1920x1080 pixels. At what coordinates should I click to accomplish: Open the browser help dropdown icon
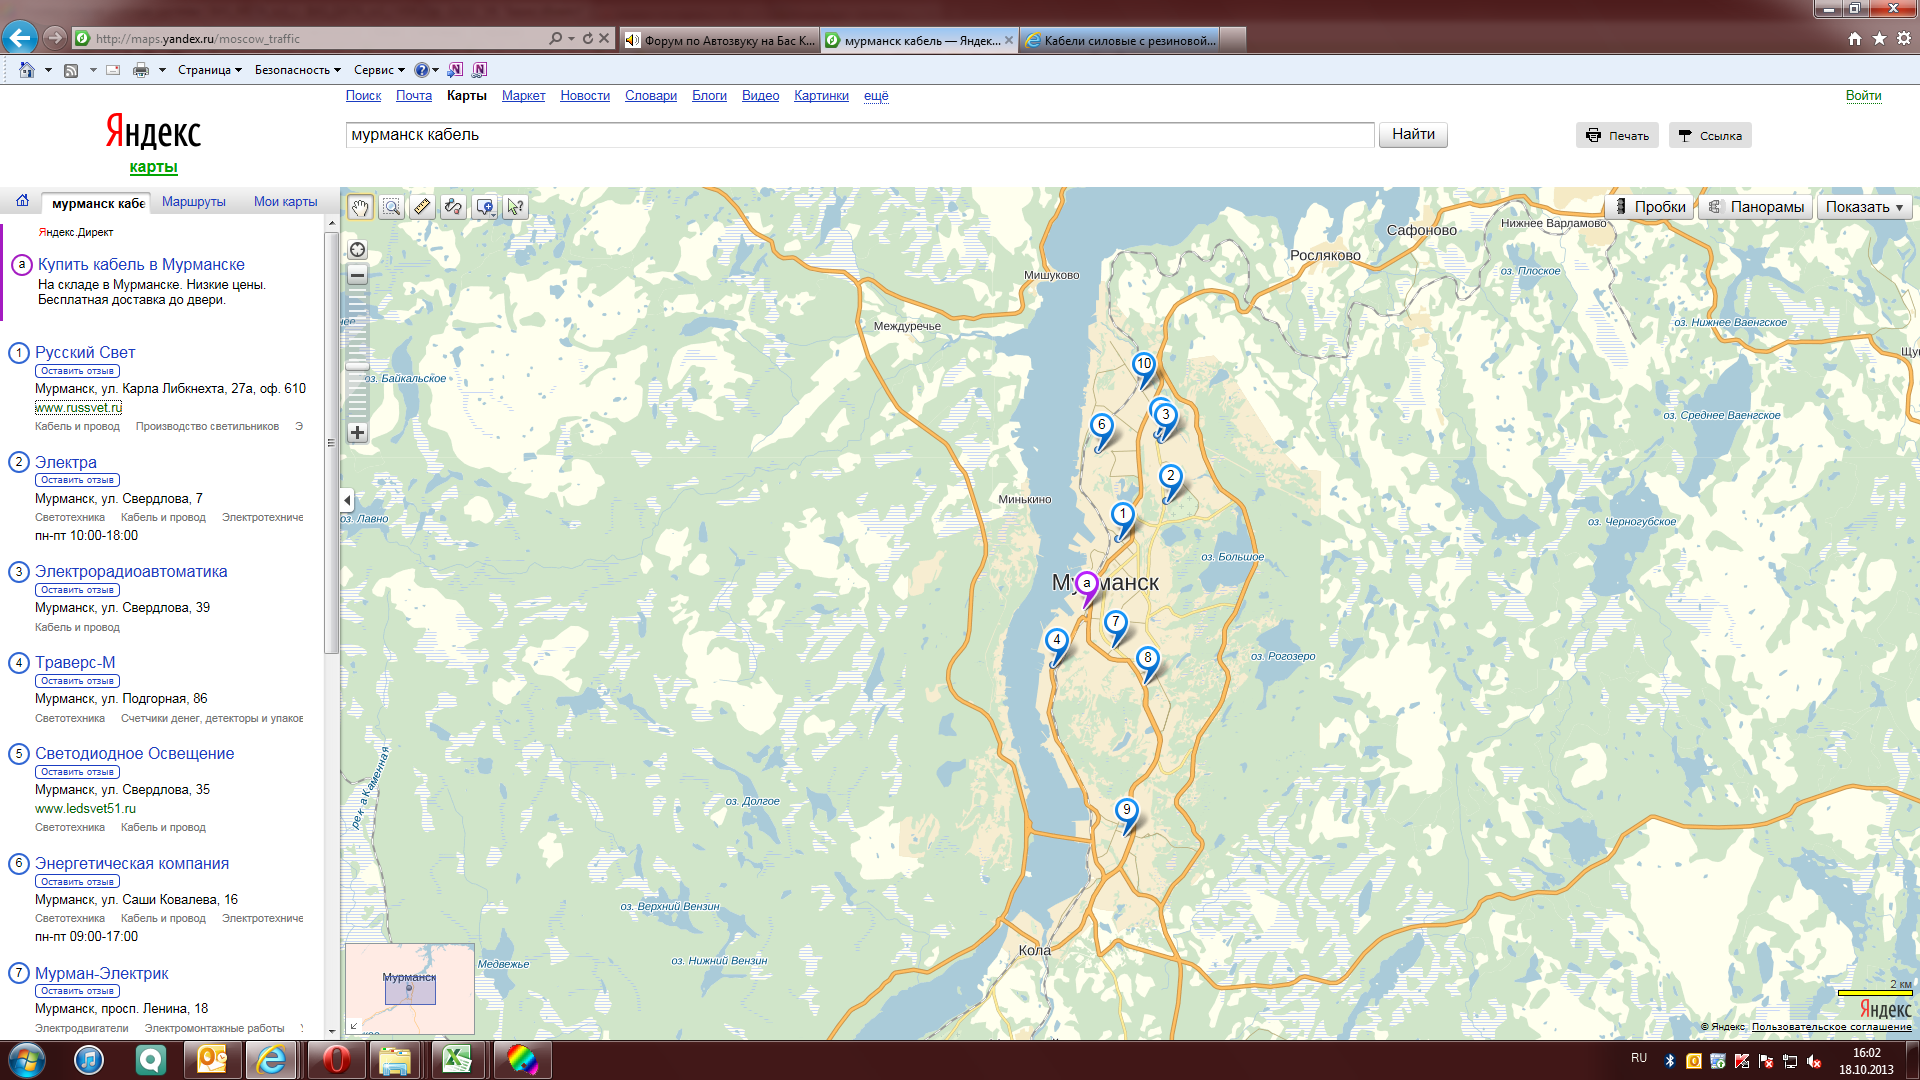tap(427, 70)
